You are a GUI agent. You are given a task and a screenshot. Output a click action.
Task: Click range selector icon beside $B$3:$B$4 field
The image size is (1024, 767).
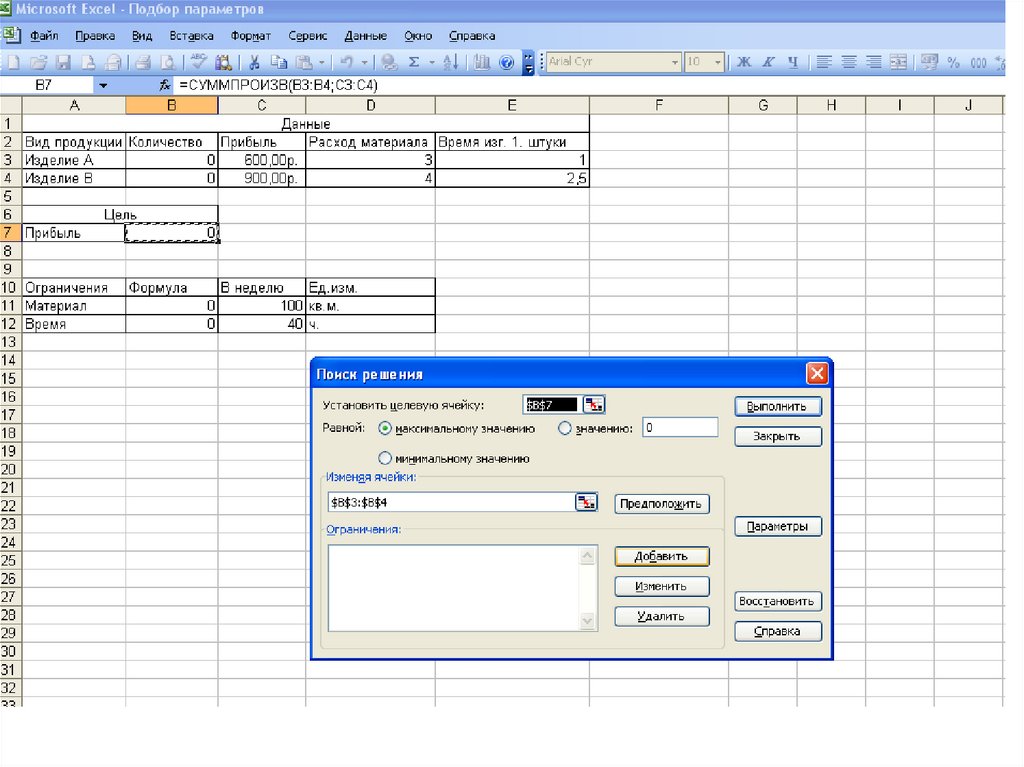click(x=586, y=502)
